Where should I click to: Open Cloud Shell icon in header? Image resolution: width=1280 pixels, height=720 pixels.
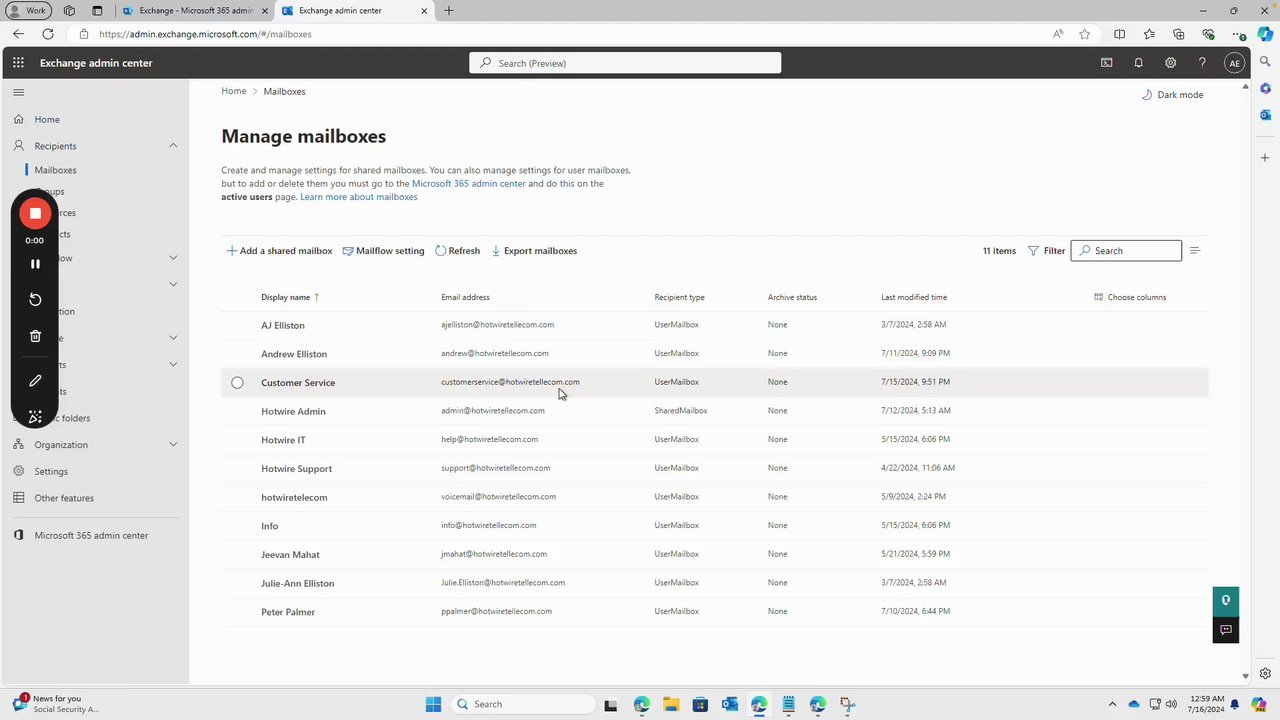pyautogui.click(x=1106, y=63)
